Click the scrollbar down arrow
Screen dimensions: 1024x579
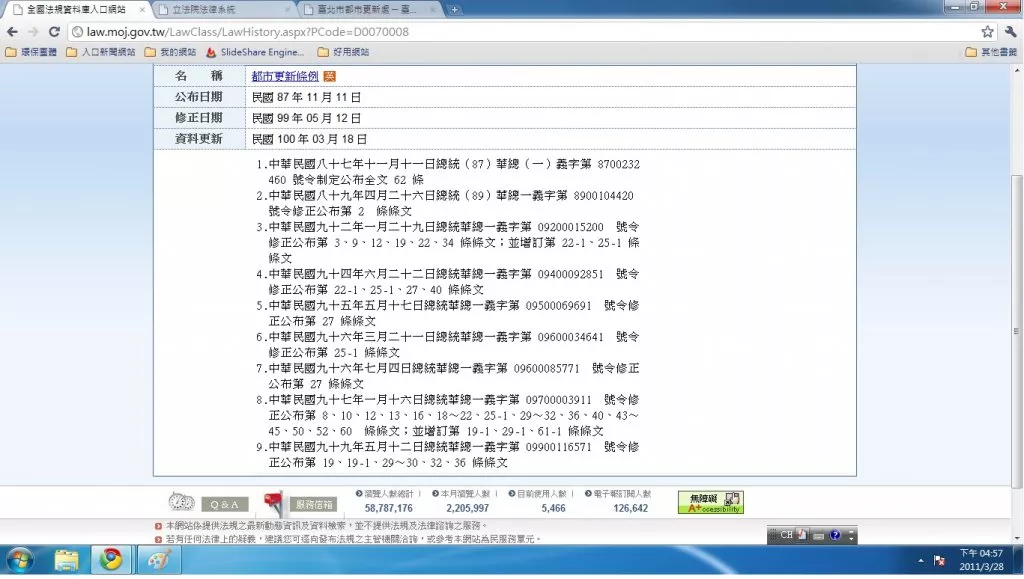click(1017, 538)
